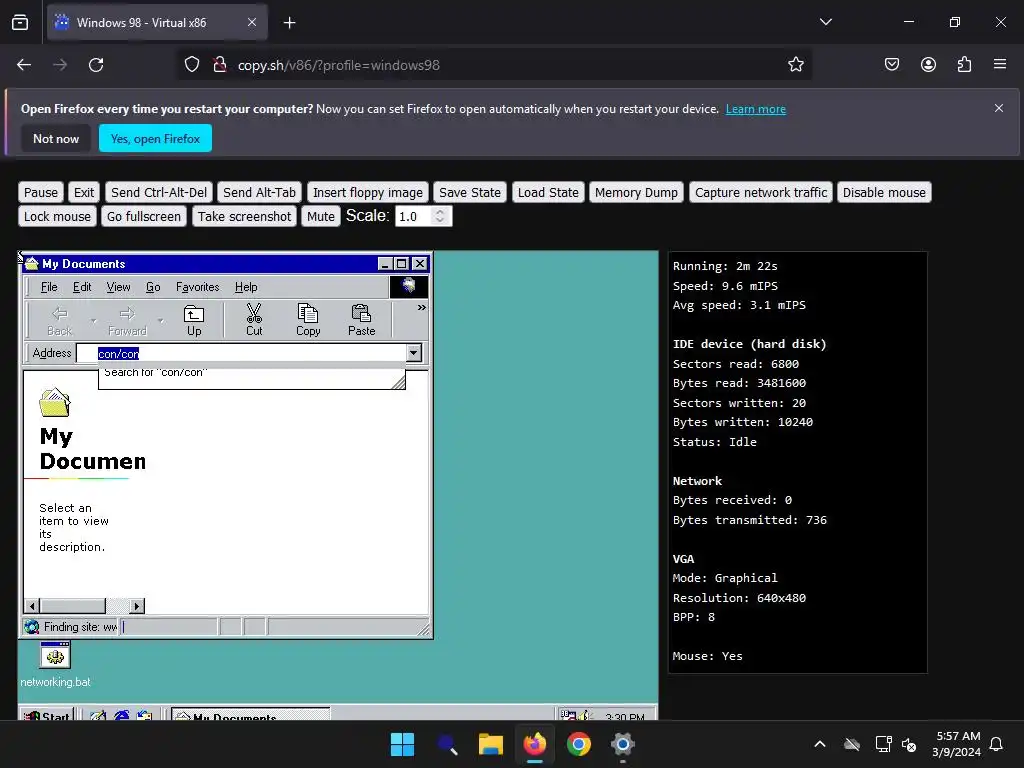Click the site lock security icon
The height and width of the screenshot is (768, 1024).
(220, 65)
